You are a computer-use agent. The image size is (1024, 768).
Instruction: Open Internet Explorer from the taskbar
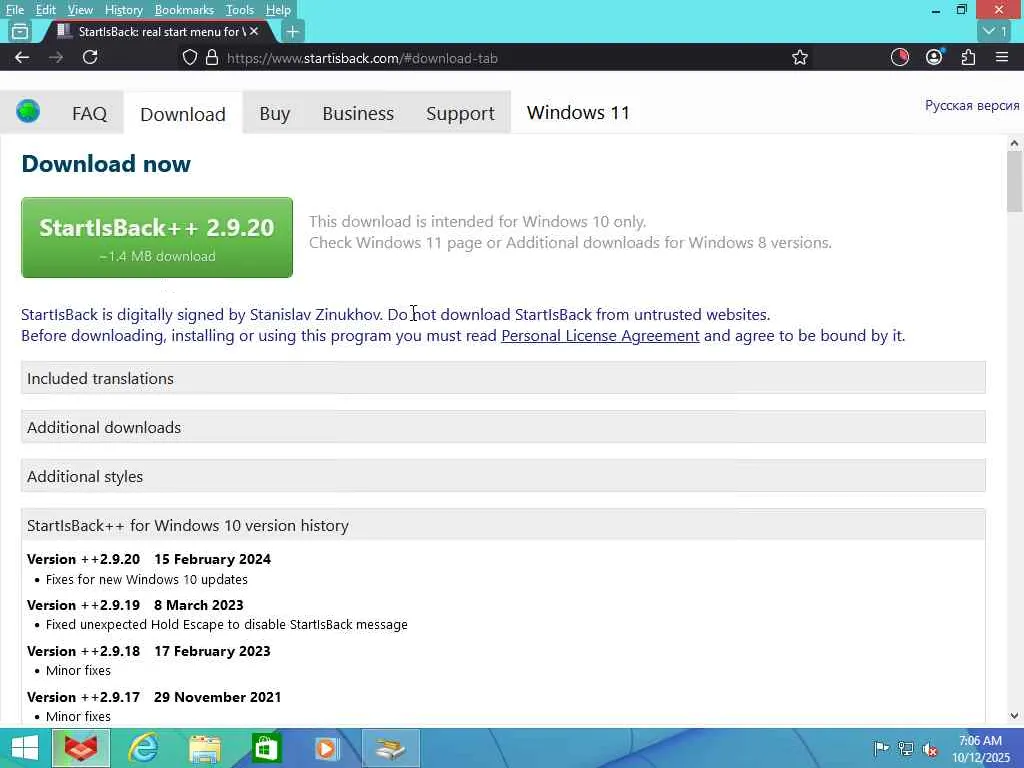143,748
